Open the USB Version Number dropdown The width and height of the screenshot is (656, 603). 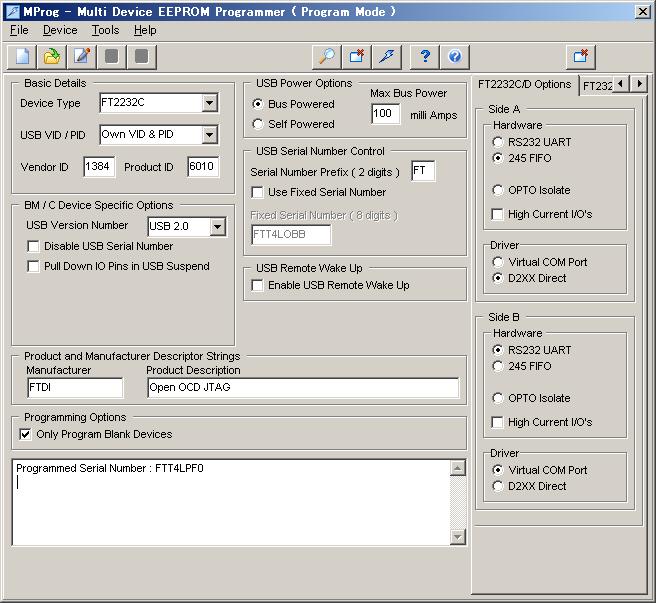(x=217, y=227)
